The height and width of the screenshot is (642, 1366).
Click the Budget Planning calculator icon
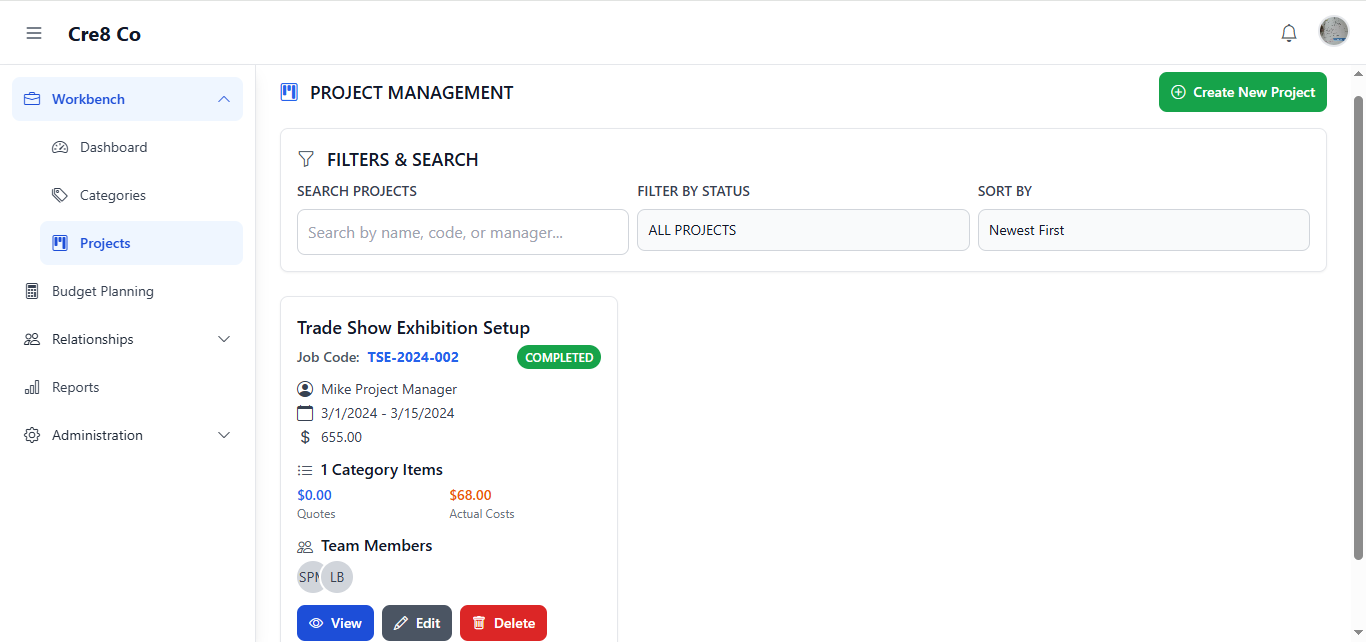[32, 291]
